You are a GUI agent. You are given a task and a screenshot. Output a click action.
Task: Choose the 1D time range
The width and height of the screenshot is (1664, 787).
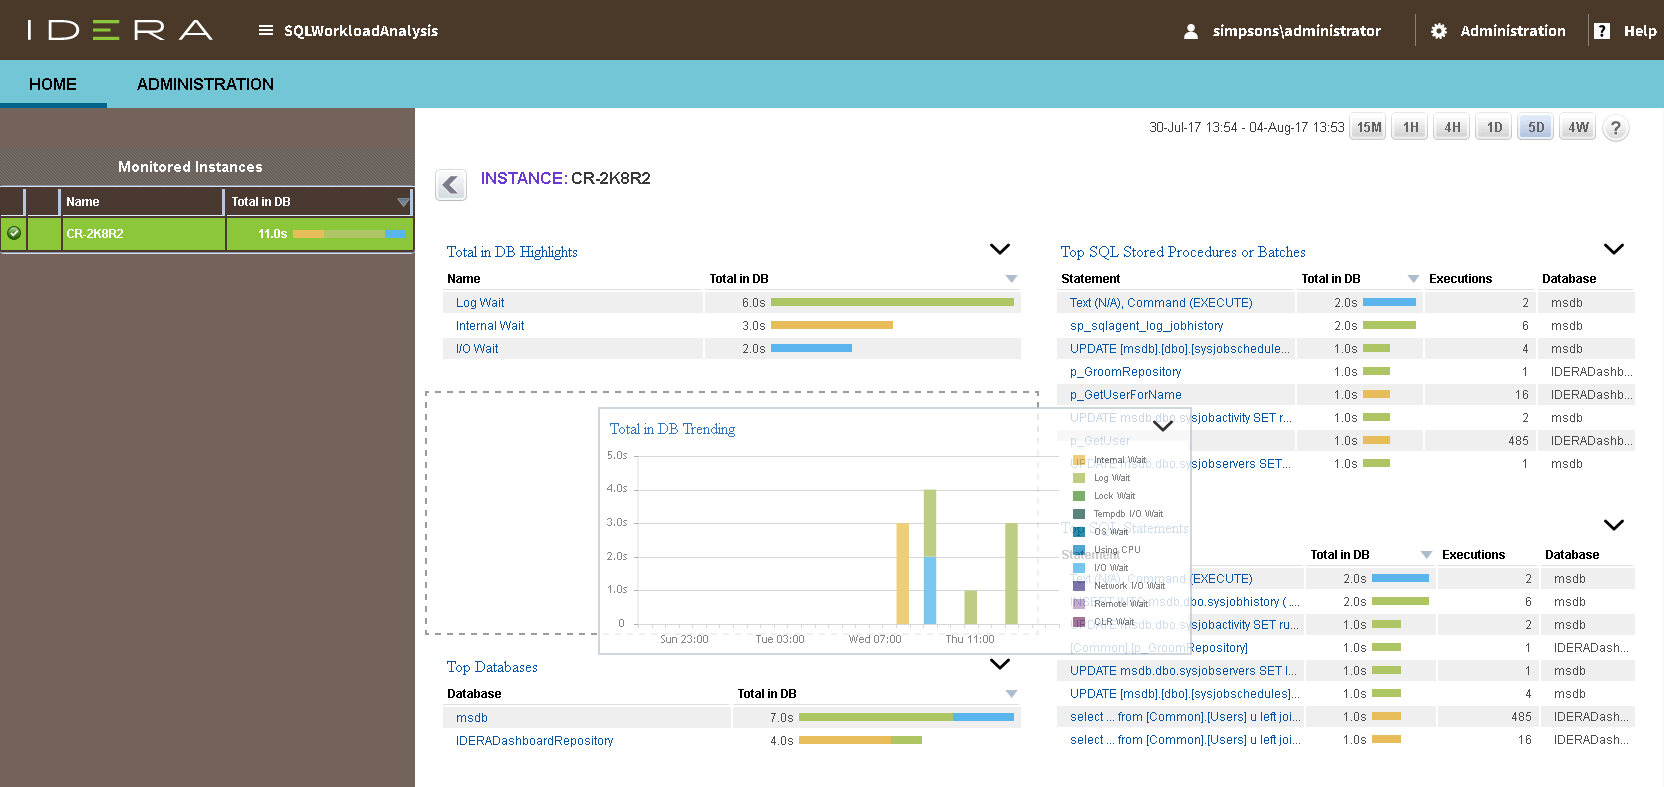click(1494, 128)
